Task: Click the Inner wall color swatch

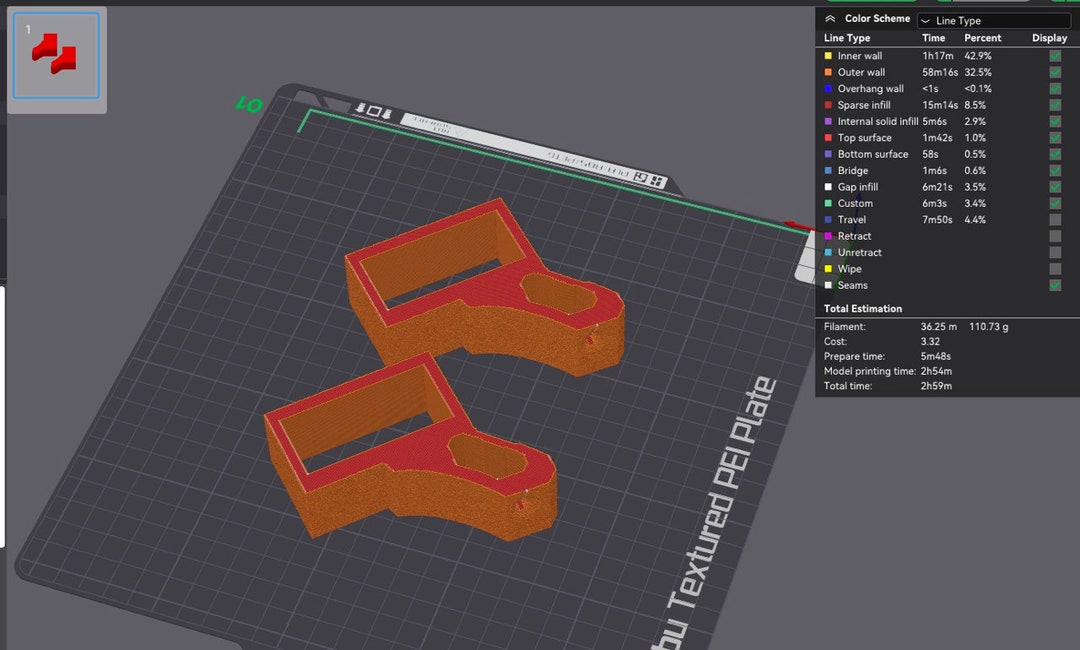Action: coord(828,55)
